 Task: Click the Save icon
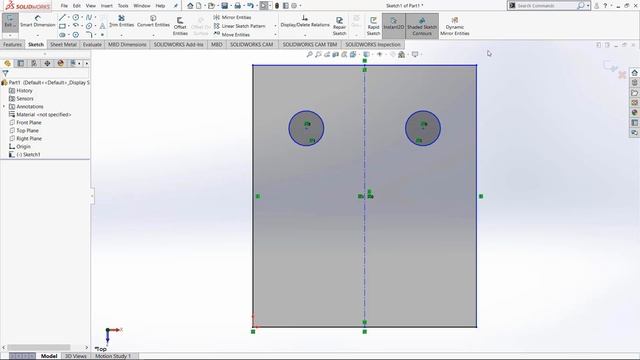tap(224, 6)
